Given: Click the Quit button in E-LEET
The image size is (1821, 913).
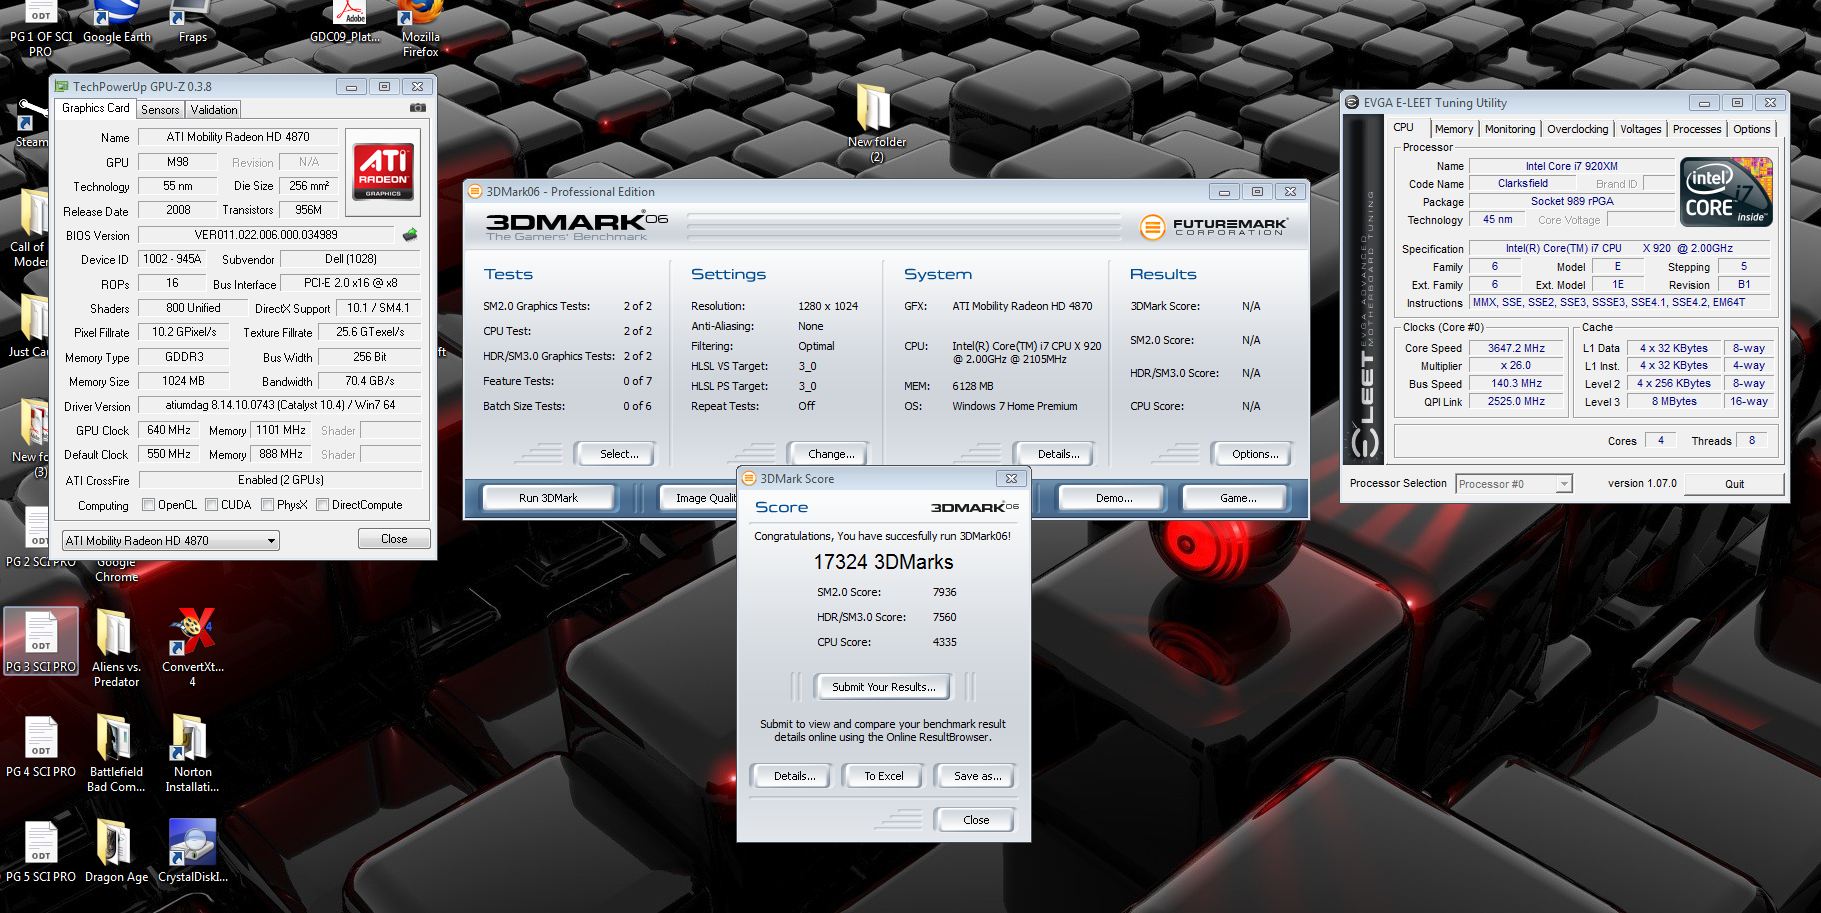Looking at the screenshot, I should point(1734,484).
